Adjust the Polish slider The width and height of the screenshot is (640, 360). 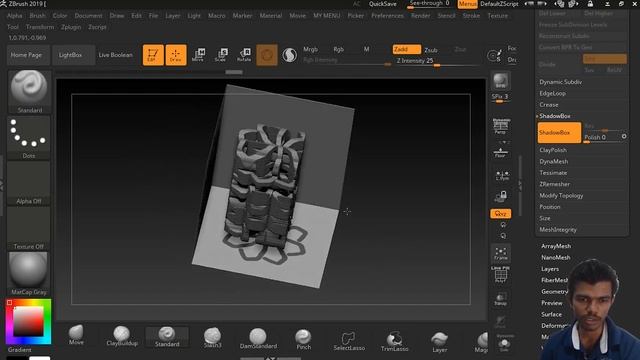coord(602,138)
